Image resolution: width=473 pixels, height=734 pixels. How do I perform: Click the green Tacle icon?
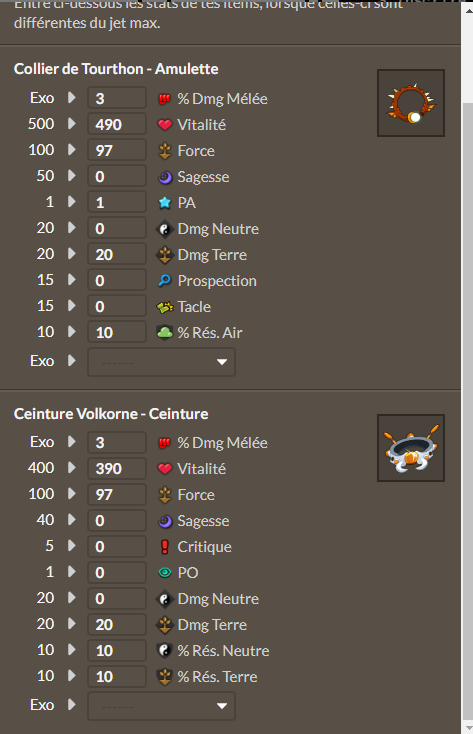click(164, 307)
